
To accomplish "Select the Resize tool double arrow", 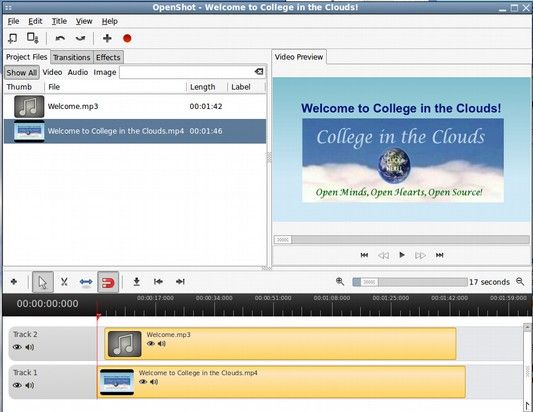I will pos(86,282).
